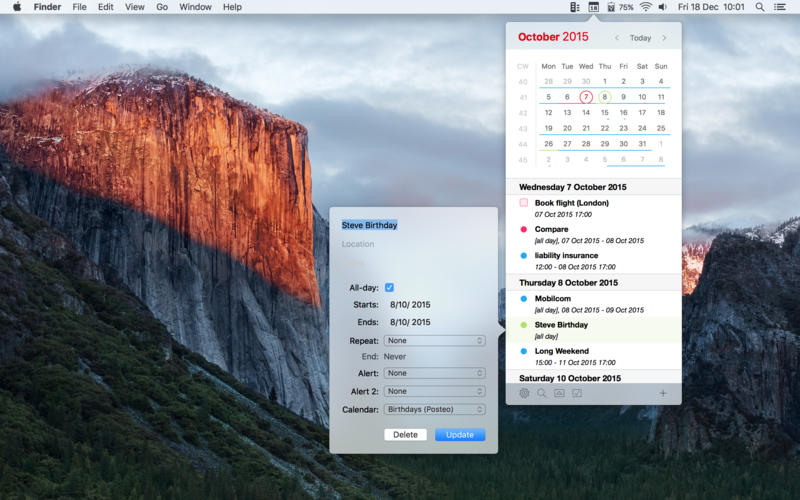Image resolution: width=800 pixels, height=500 pixels.
Task: Jump to Today in the calendar
Action: pos(640,38)
